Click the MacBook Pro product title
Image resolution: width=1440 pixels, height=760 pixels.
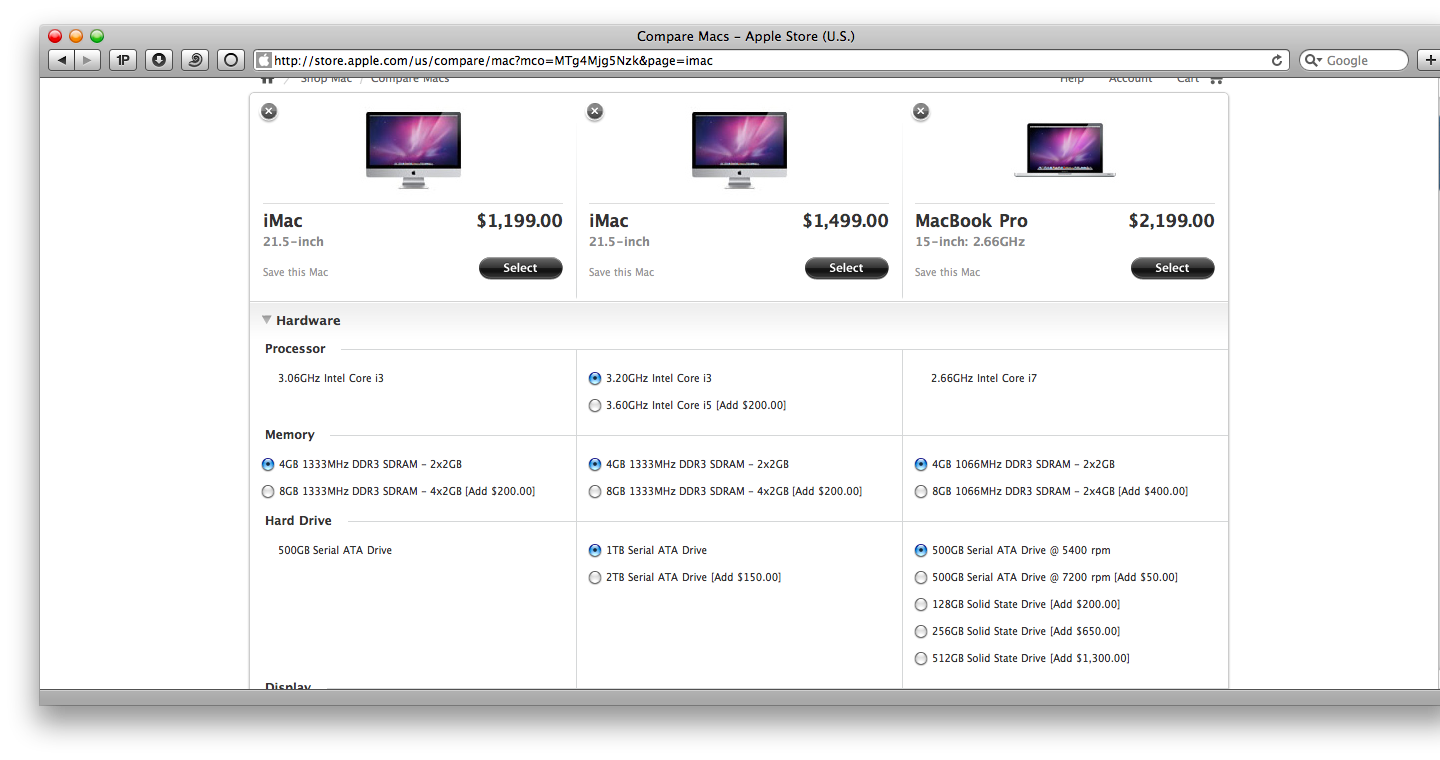click(x=971, y=221)
